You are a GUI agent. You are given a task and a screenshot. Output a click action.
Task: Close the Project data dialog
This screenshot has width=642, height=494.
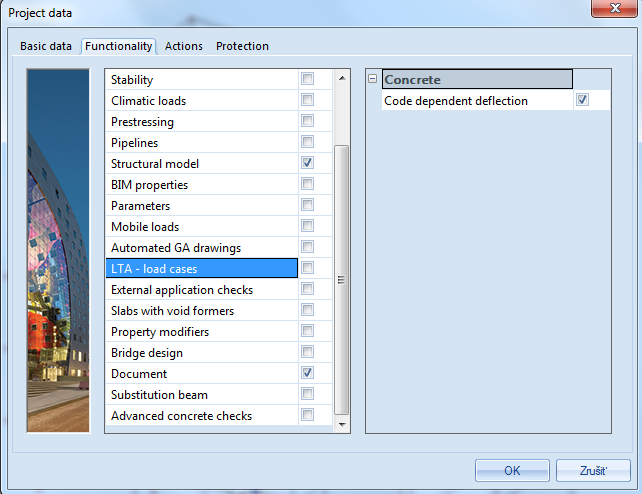616,10
